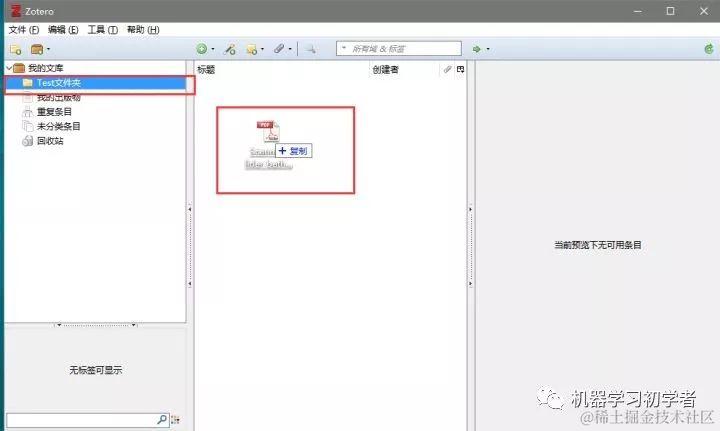
Task: Select 重复条目 in the library tree
Action: point(55,112)
